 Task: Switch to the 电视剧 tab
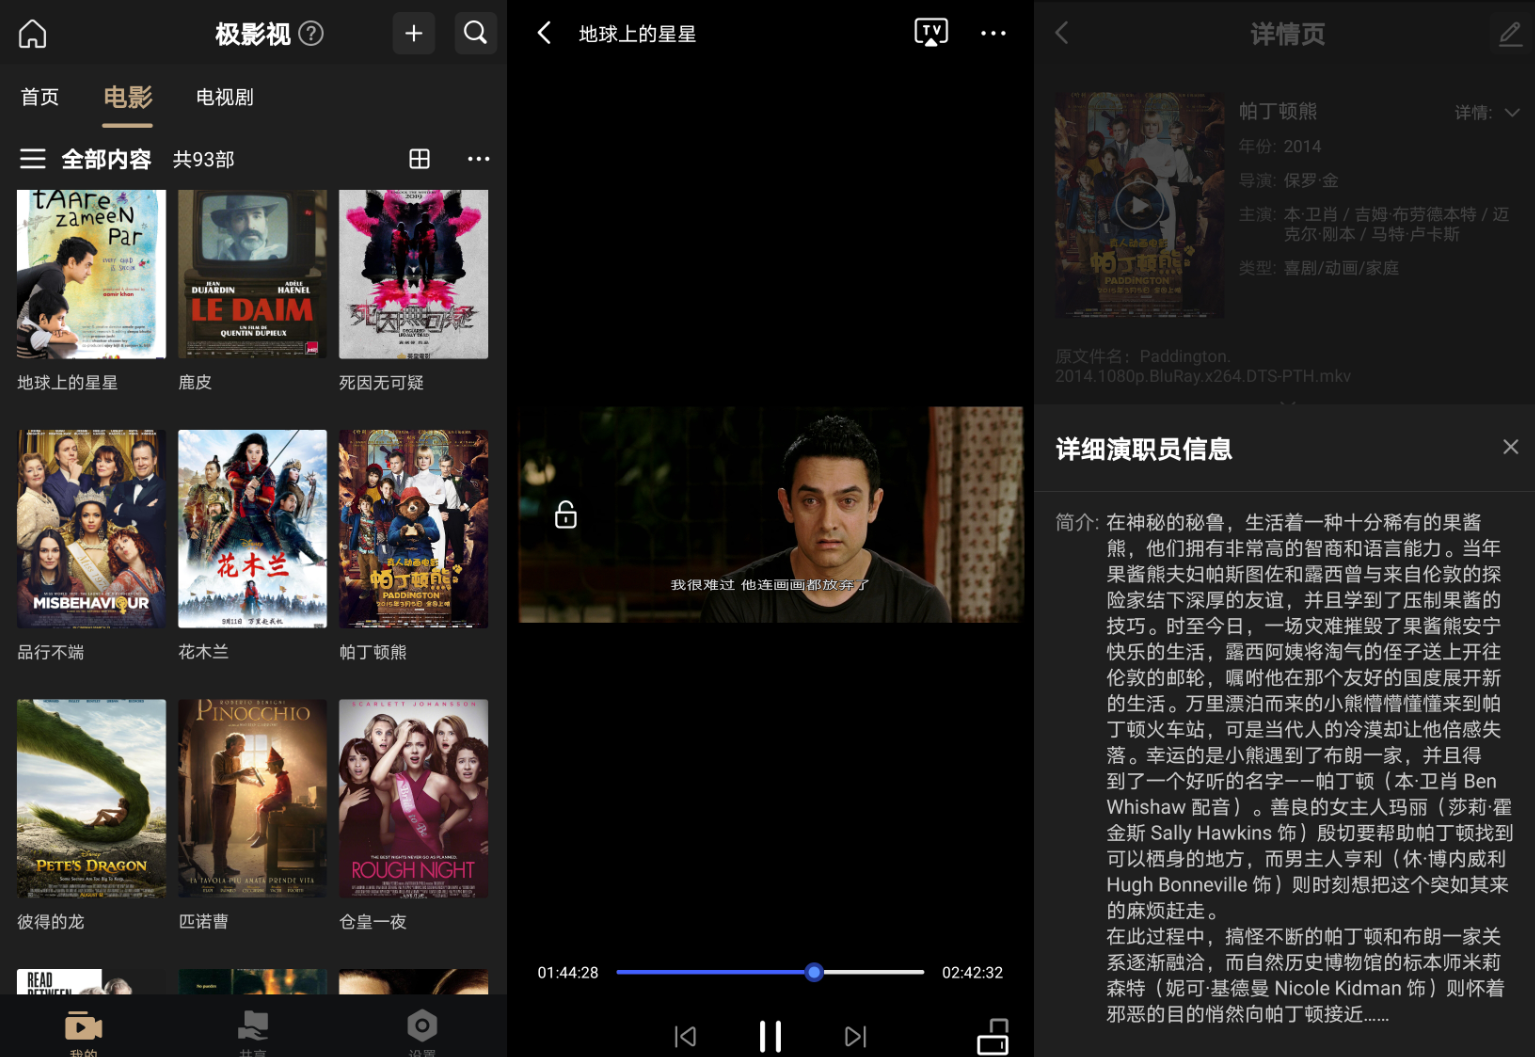pos(224,97)
